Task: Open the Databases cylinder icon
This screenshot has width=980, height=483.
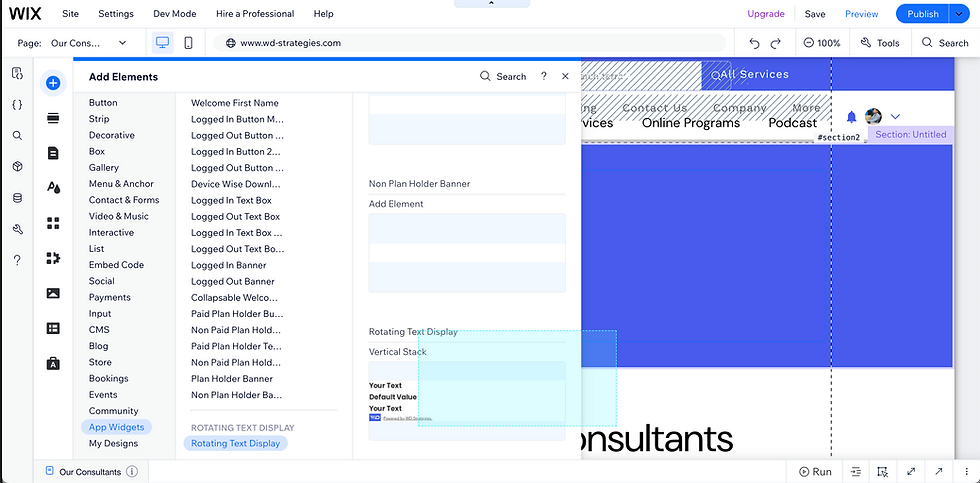Action: (x=18, y=198)
